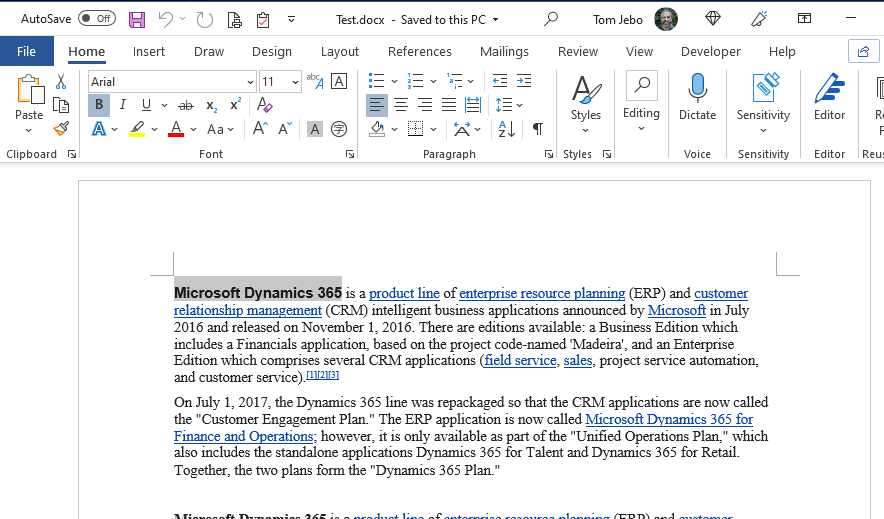884x519 pixels.
Task: Open Font dialog launcher
Action: (350, 154)
